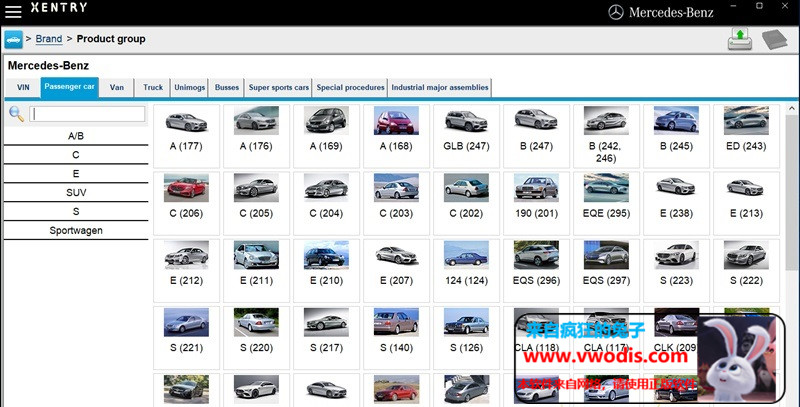Open the Van tab
800x407 pixels.
coord(117,87)
